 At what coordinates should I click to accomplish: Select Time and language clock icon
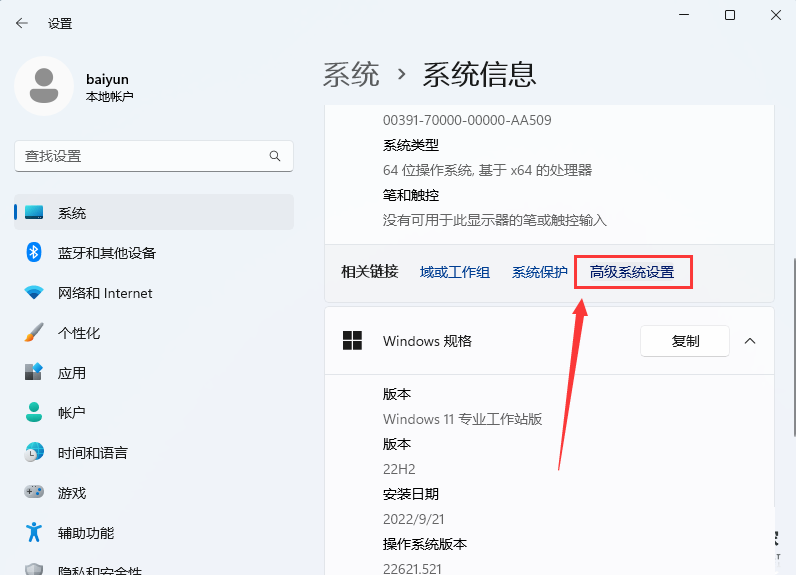34,452
